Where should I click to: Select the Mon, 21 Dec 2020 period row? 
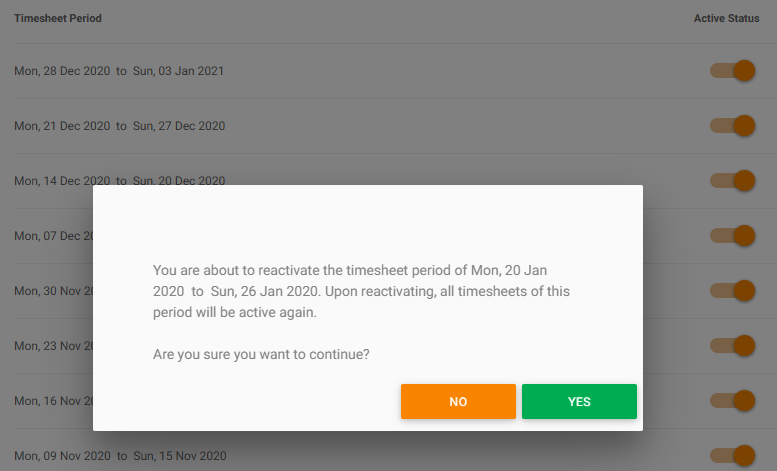(x=119, y=126)
